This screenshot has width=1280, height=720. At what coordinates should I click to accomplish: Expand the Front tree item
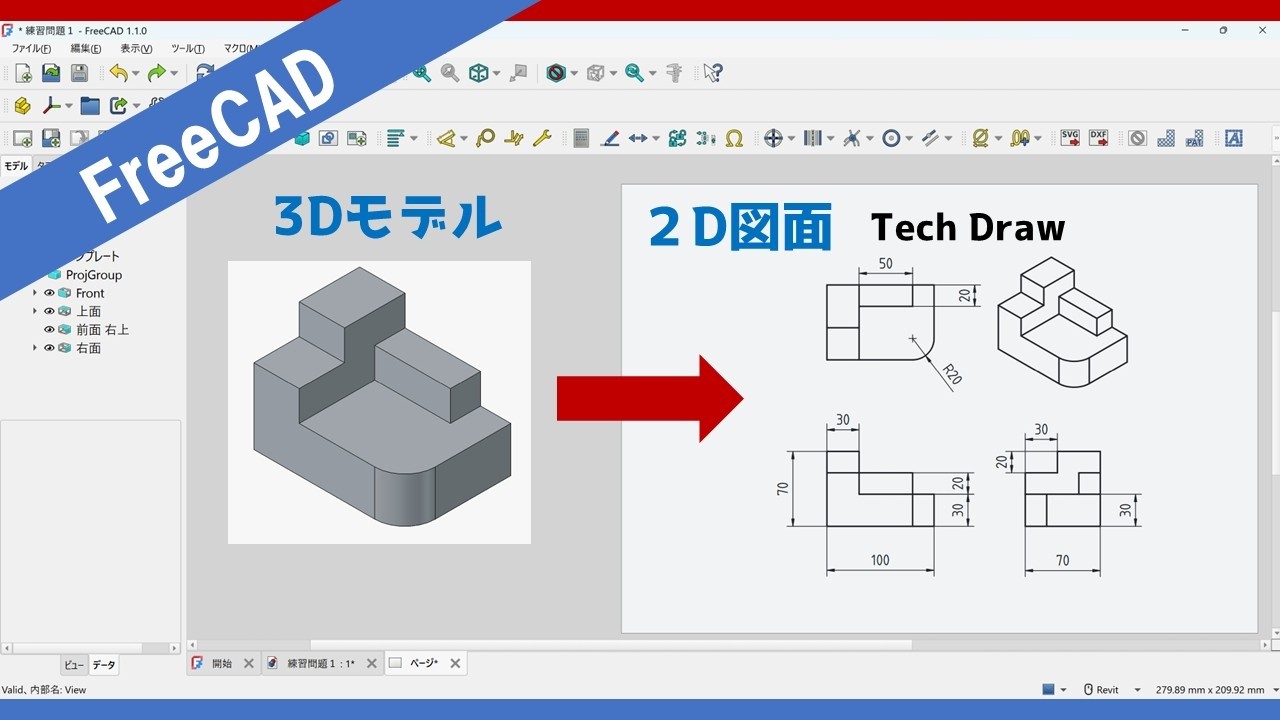(35, 293)
